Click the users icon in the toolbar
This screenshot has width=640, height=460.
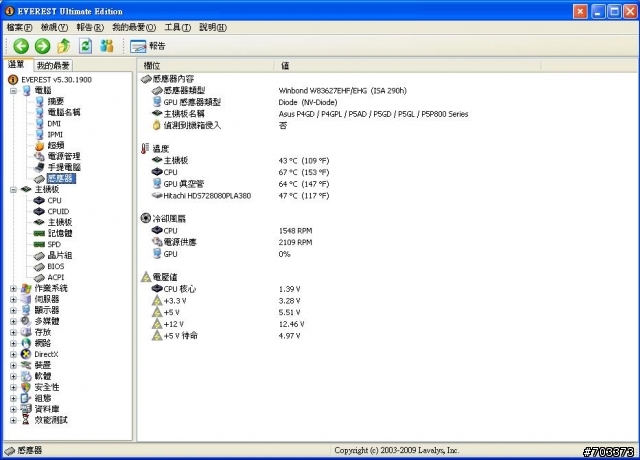(107, 46)
